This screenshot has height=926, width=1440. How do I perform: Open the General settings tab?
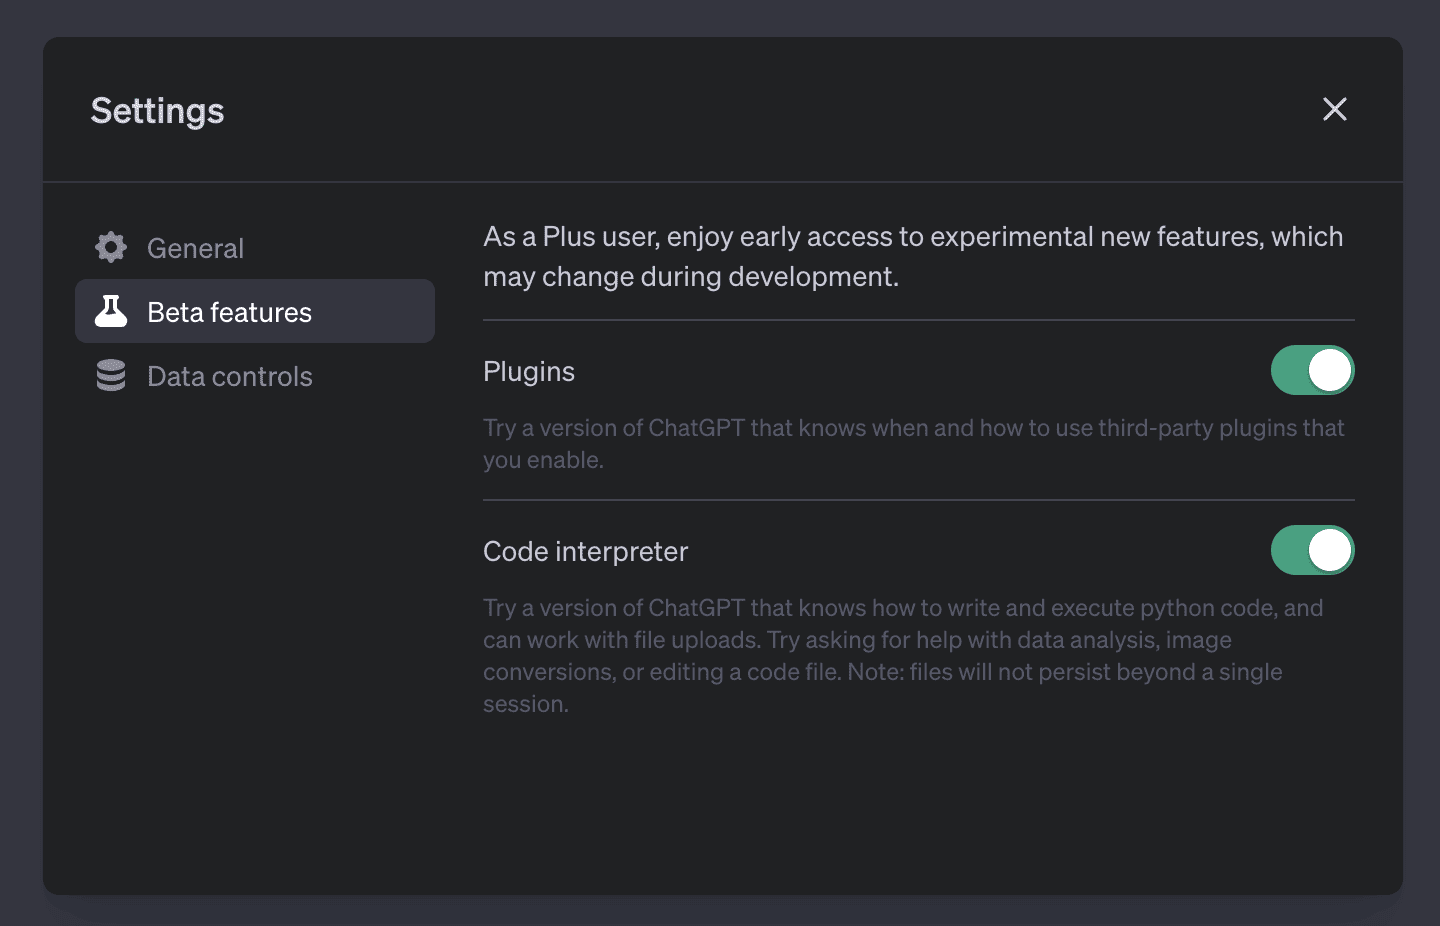tap(195, 248)
